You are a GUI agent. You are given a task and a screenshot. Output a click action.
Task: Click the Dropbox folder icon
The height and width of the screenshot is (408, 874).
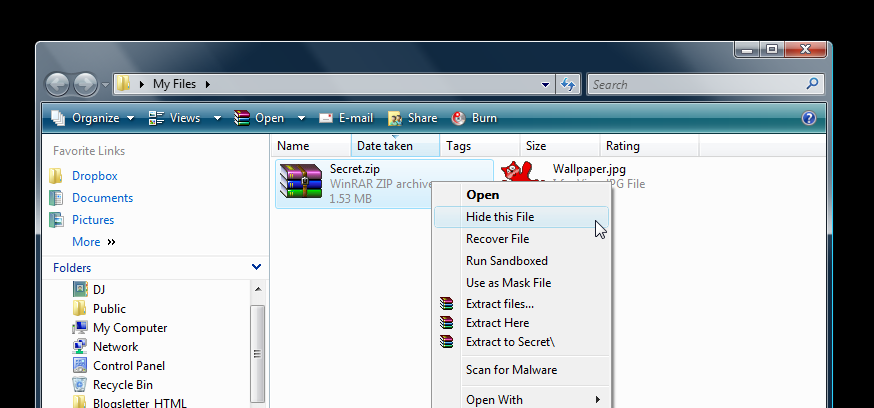[56, 176]
